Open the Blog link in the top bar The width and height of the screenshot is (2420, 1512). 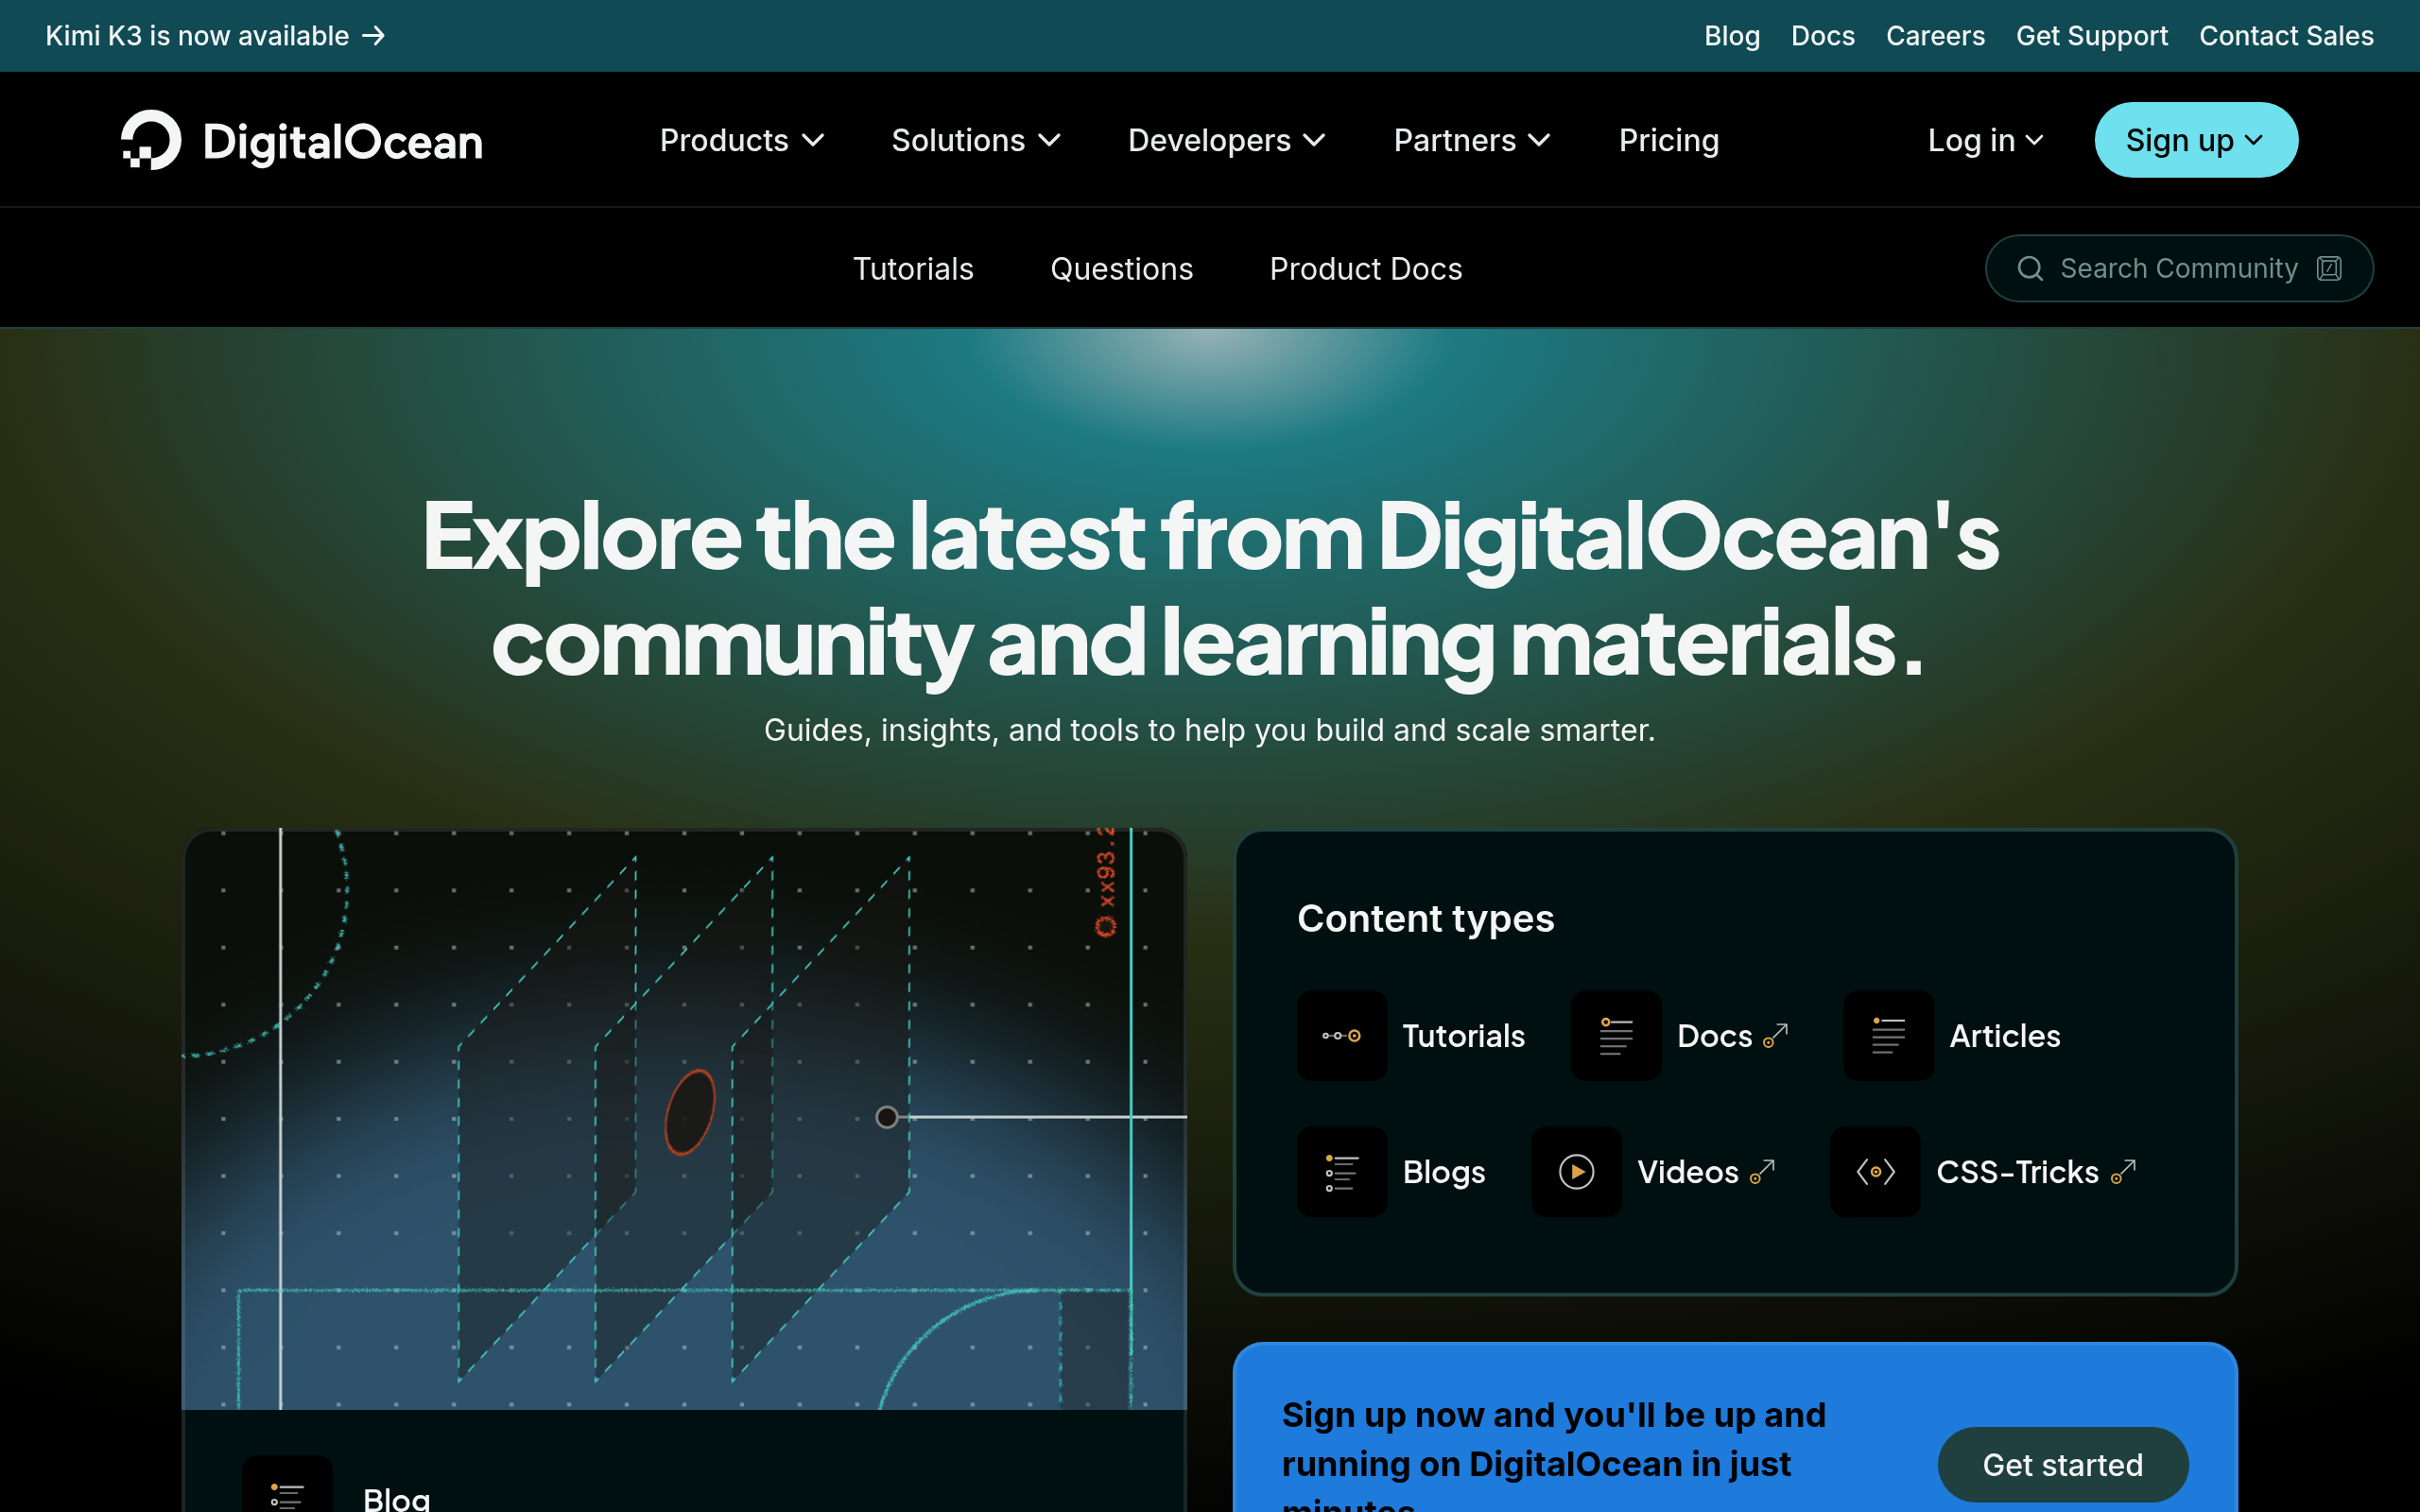click(1732, 36)
